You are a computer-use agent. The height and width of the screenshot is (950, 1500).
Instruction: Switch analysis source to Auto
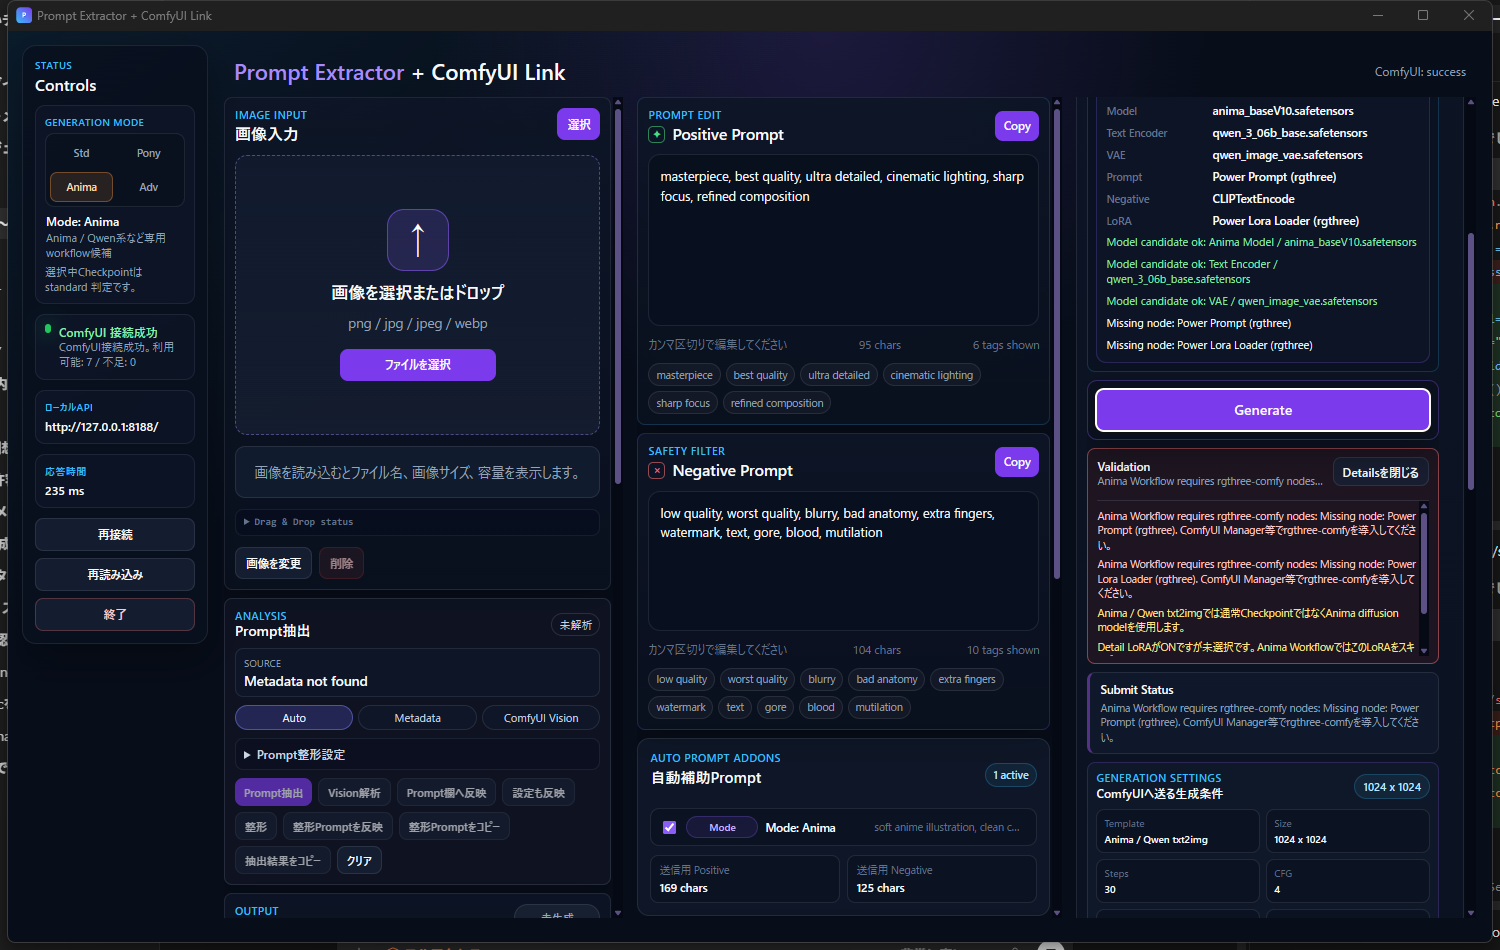point(294,718)
